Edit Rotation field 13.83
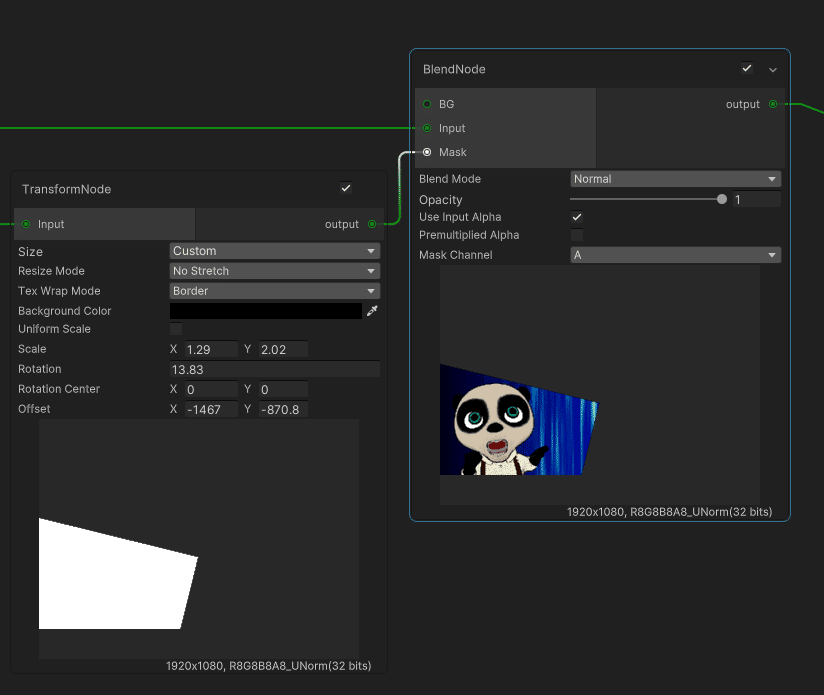The height and width of the screenshot is (695, 824). pyautogui.click(x=275, y=369)
